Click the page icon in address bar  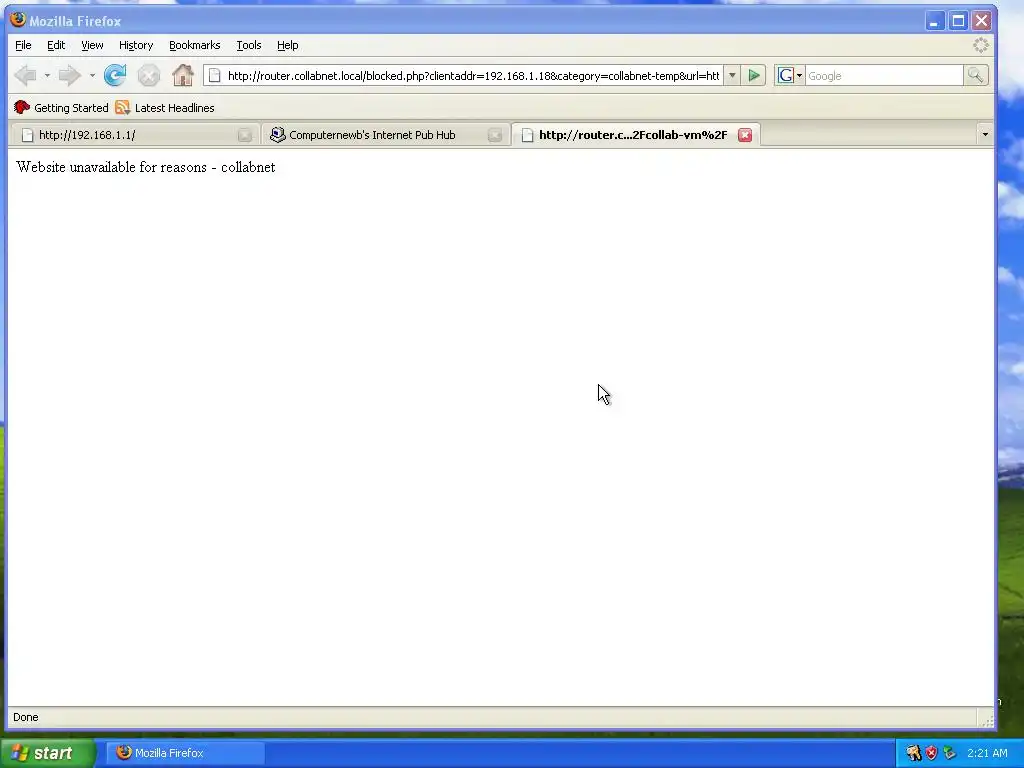214,76
